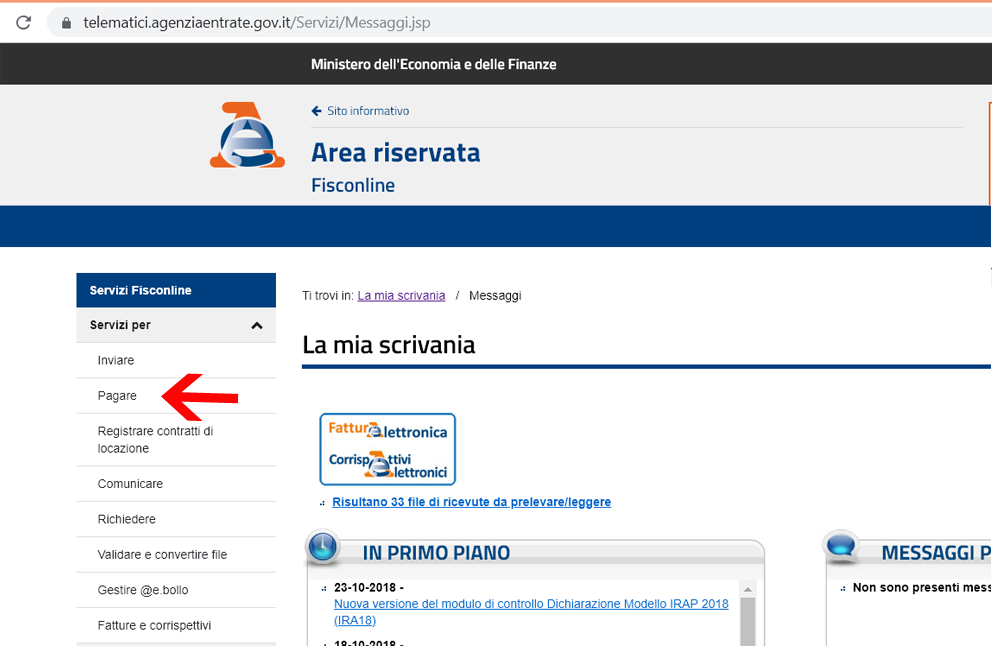Click the In Primo Piano scrollbar thumb
The image size is (992, 646).
[x=747, y=621]
